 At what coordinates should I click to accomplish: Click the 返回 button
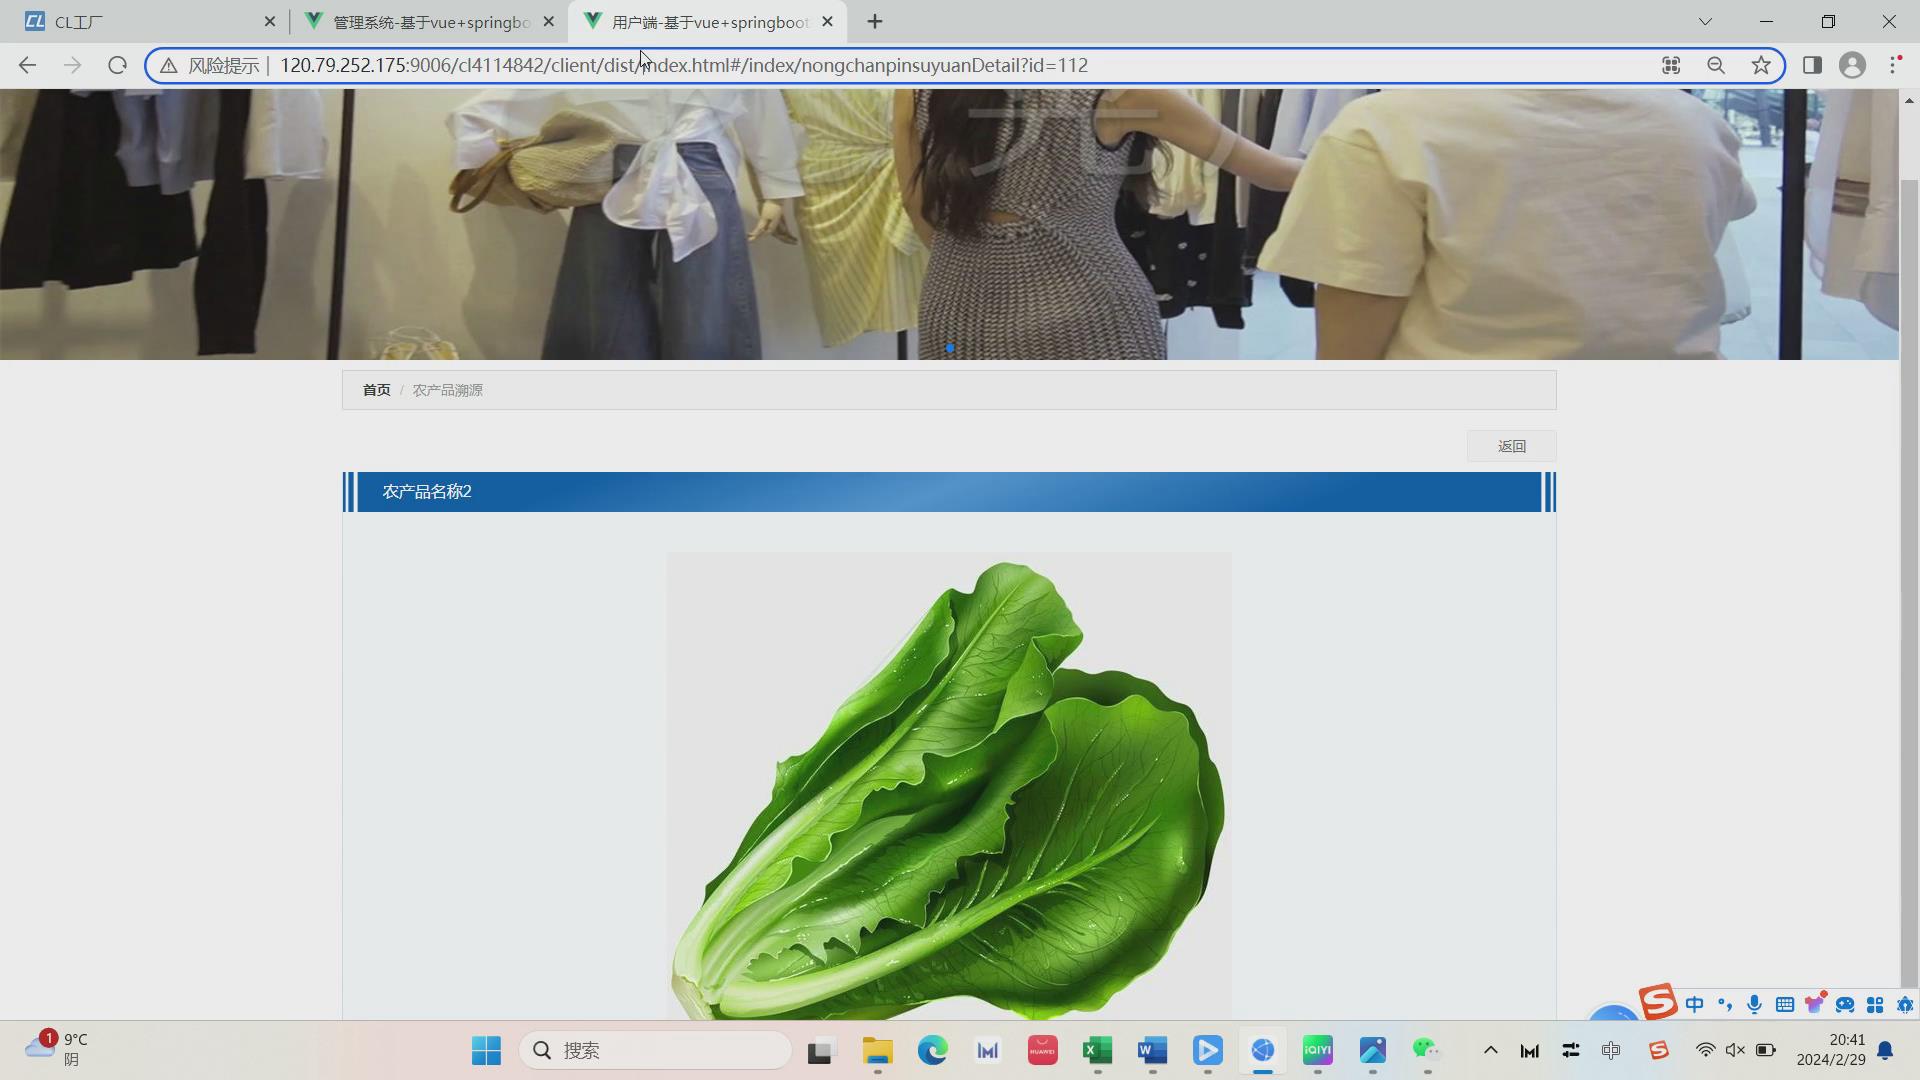(x=1511, y=446)
